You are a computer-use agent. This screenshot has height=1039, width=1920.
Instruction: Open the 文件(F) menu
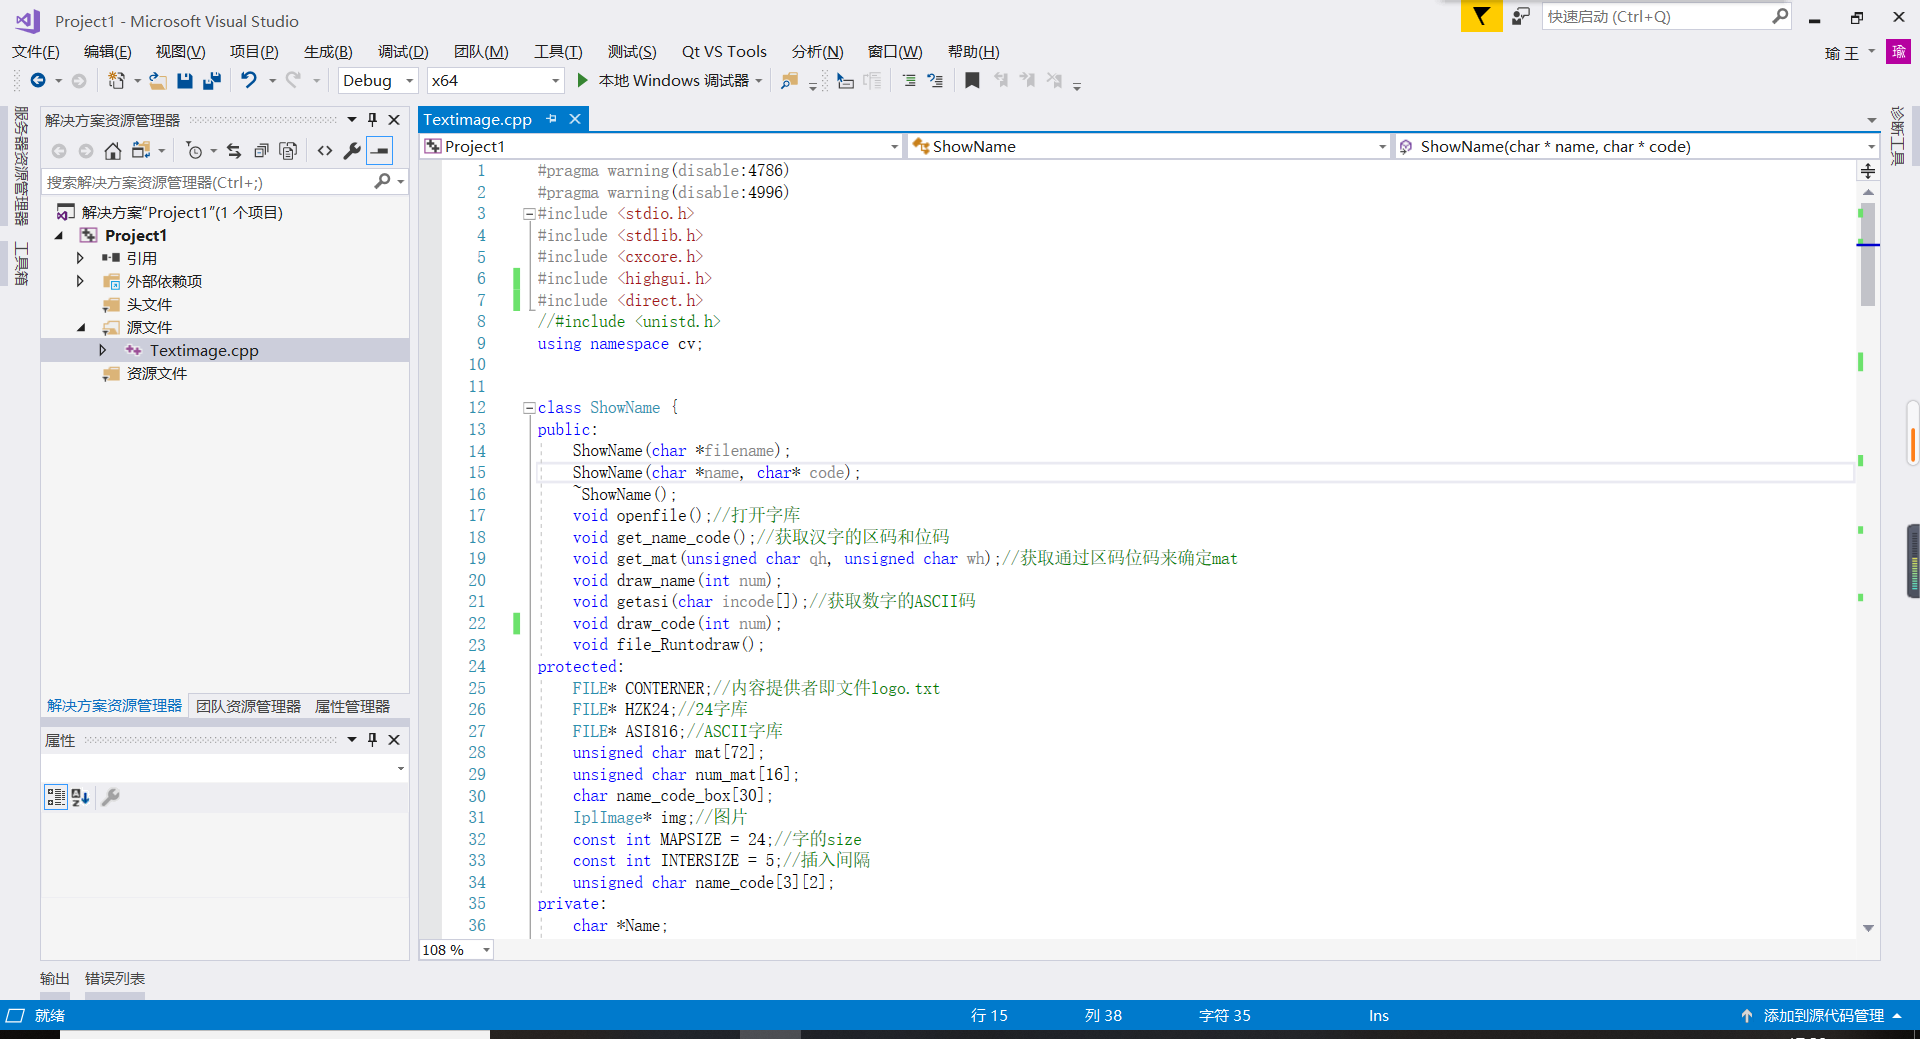(x=36, y=52)
